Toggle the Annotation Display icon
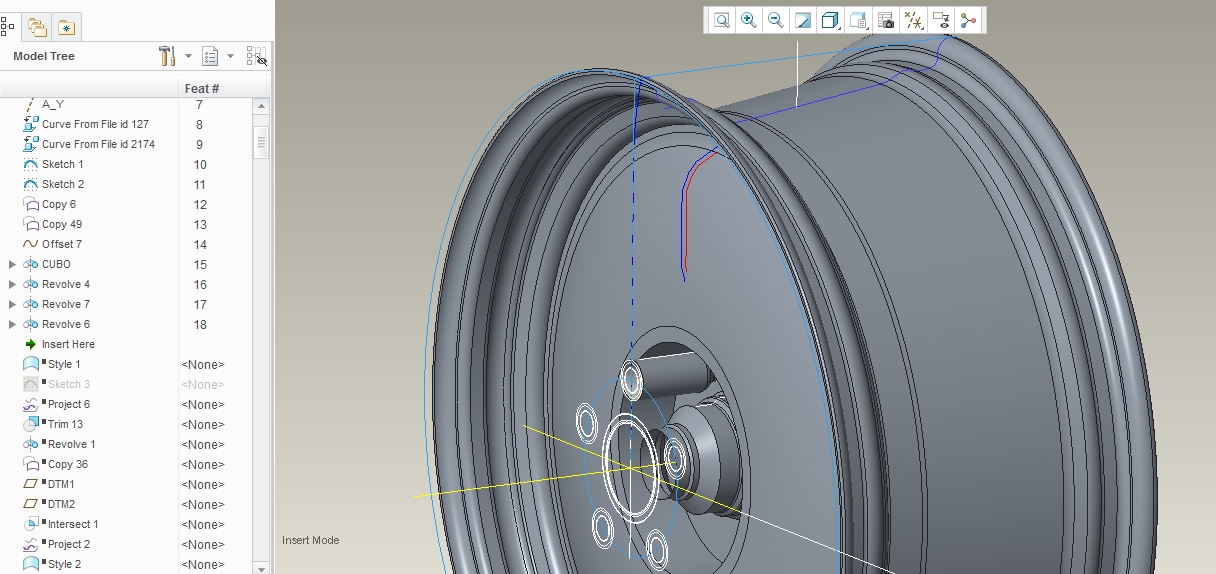The image size is (1216, 574). 940,20
